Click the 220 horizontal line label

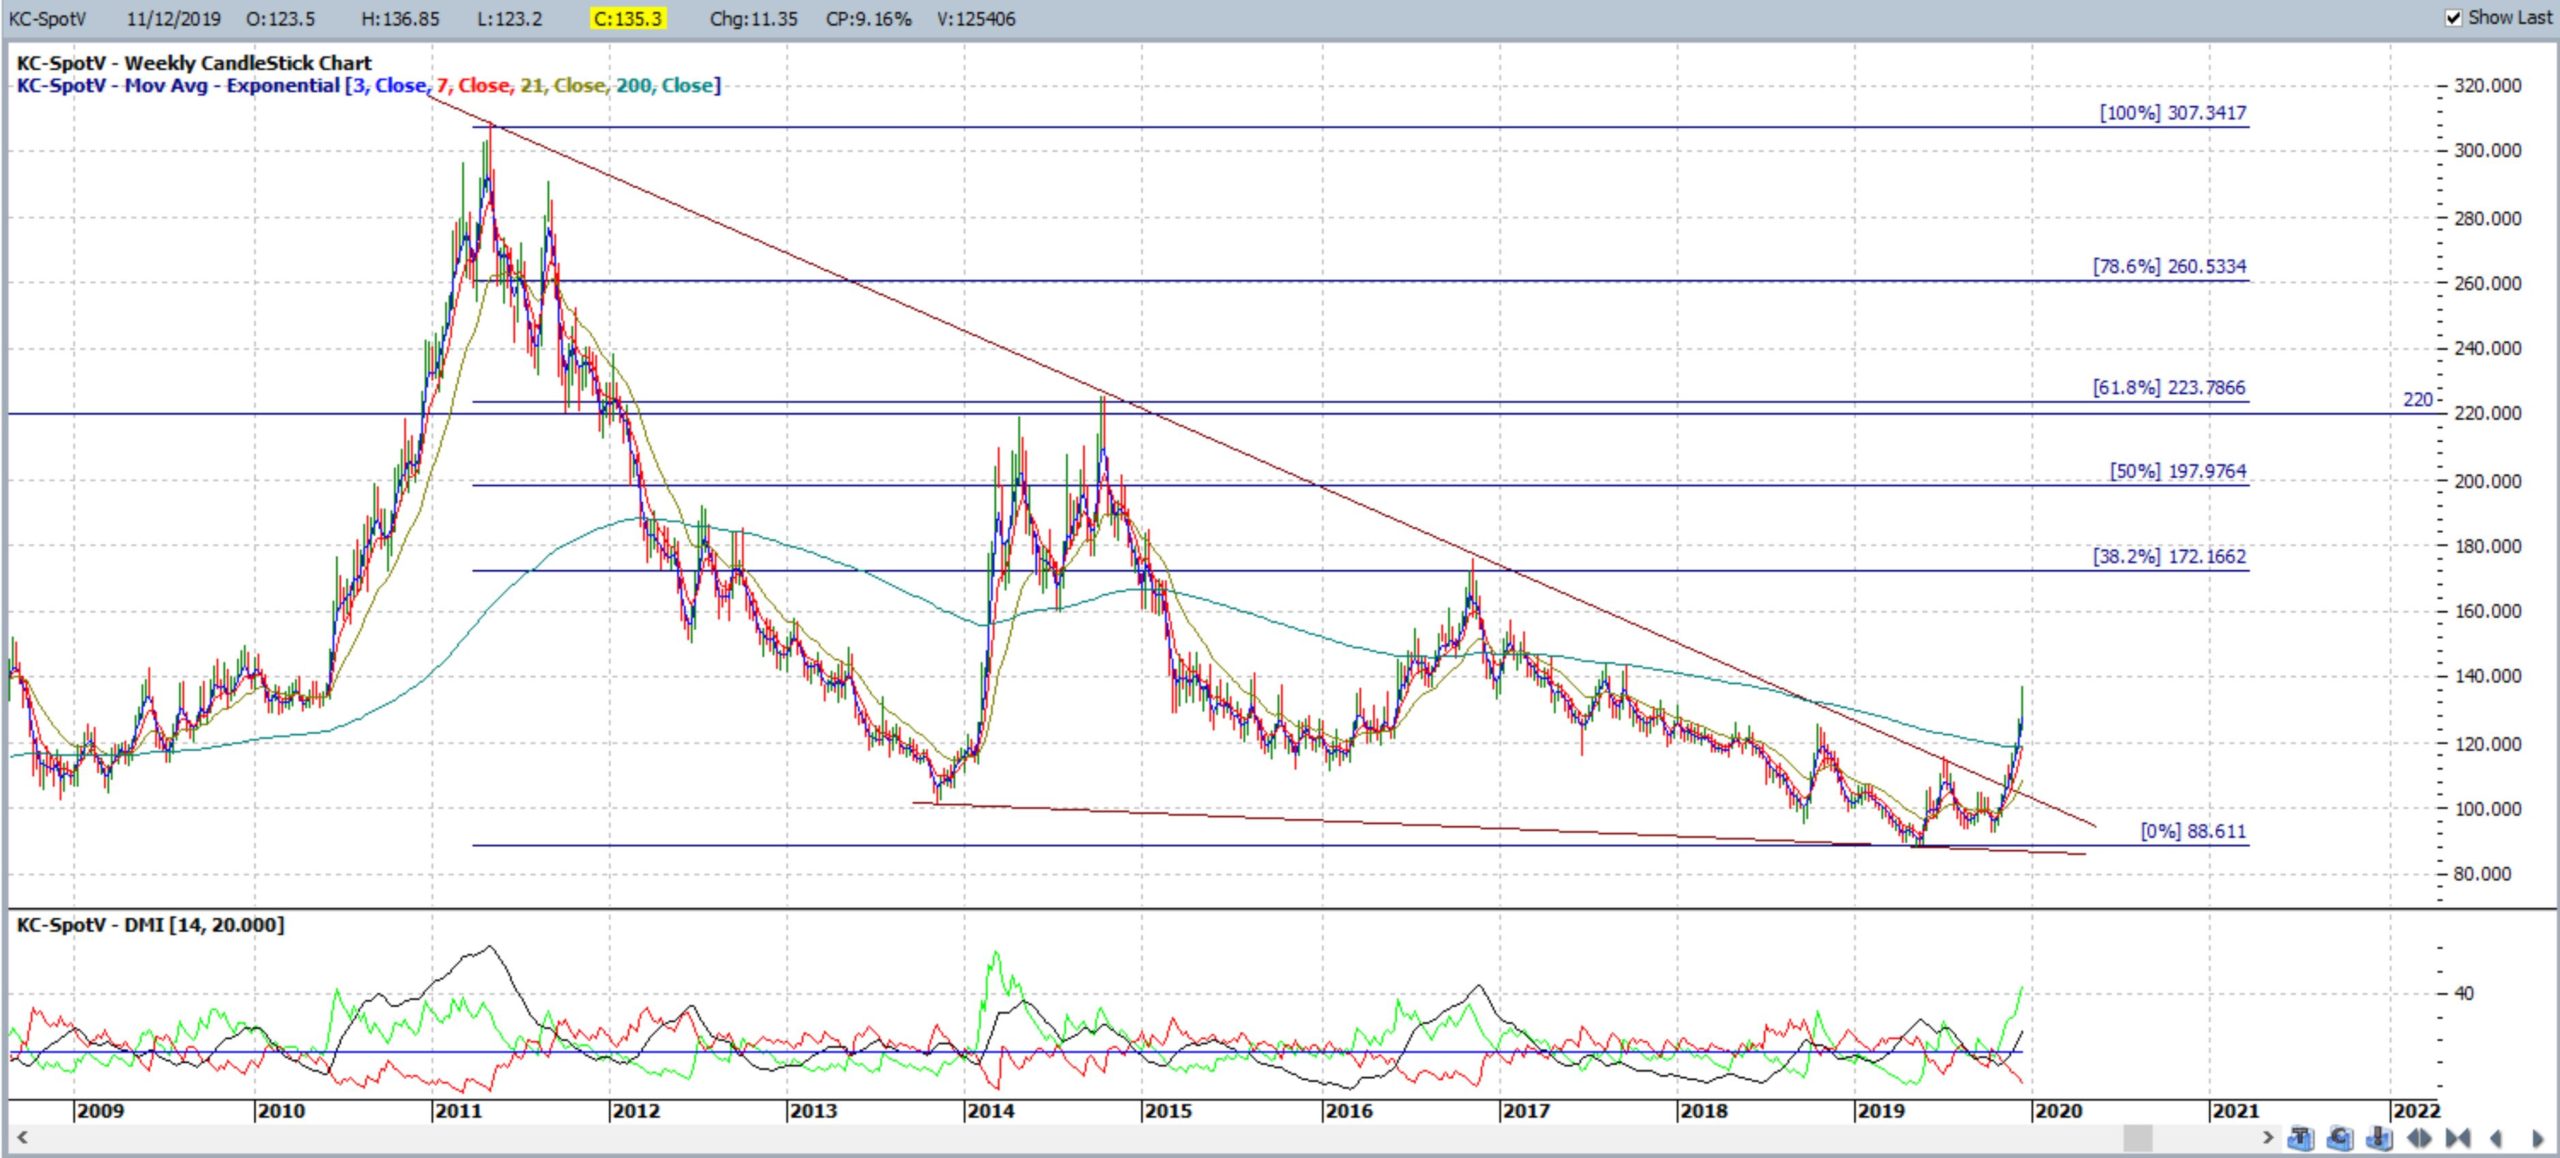tap(2418, 399)
